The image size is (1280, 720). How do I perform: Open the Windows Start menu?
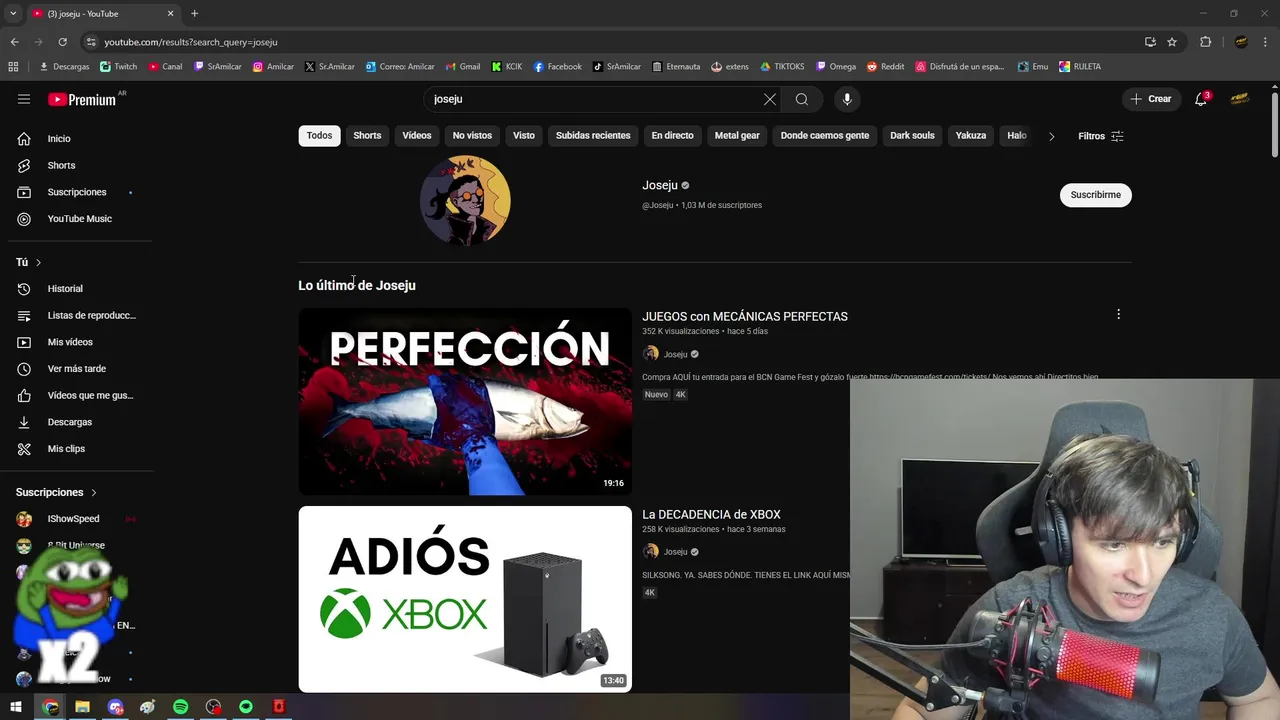point(16,707)
